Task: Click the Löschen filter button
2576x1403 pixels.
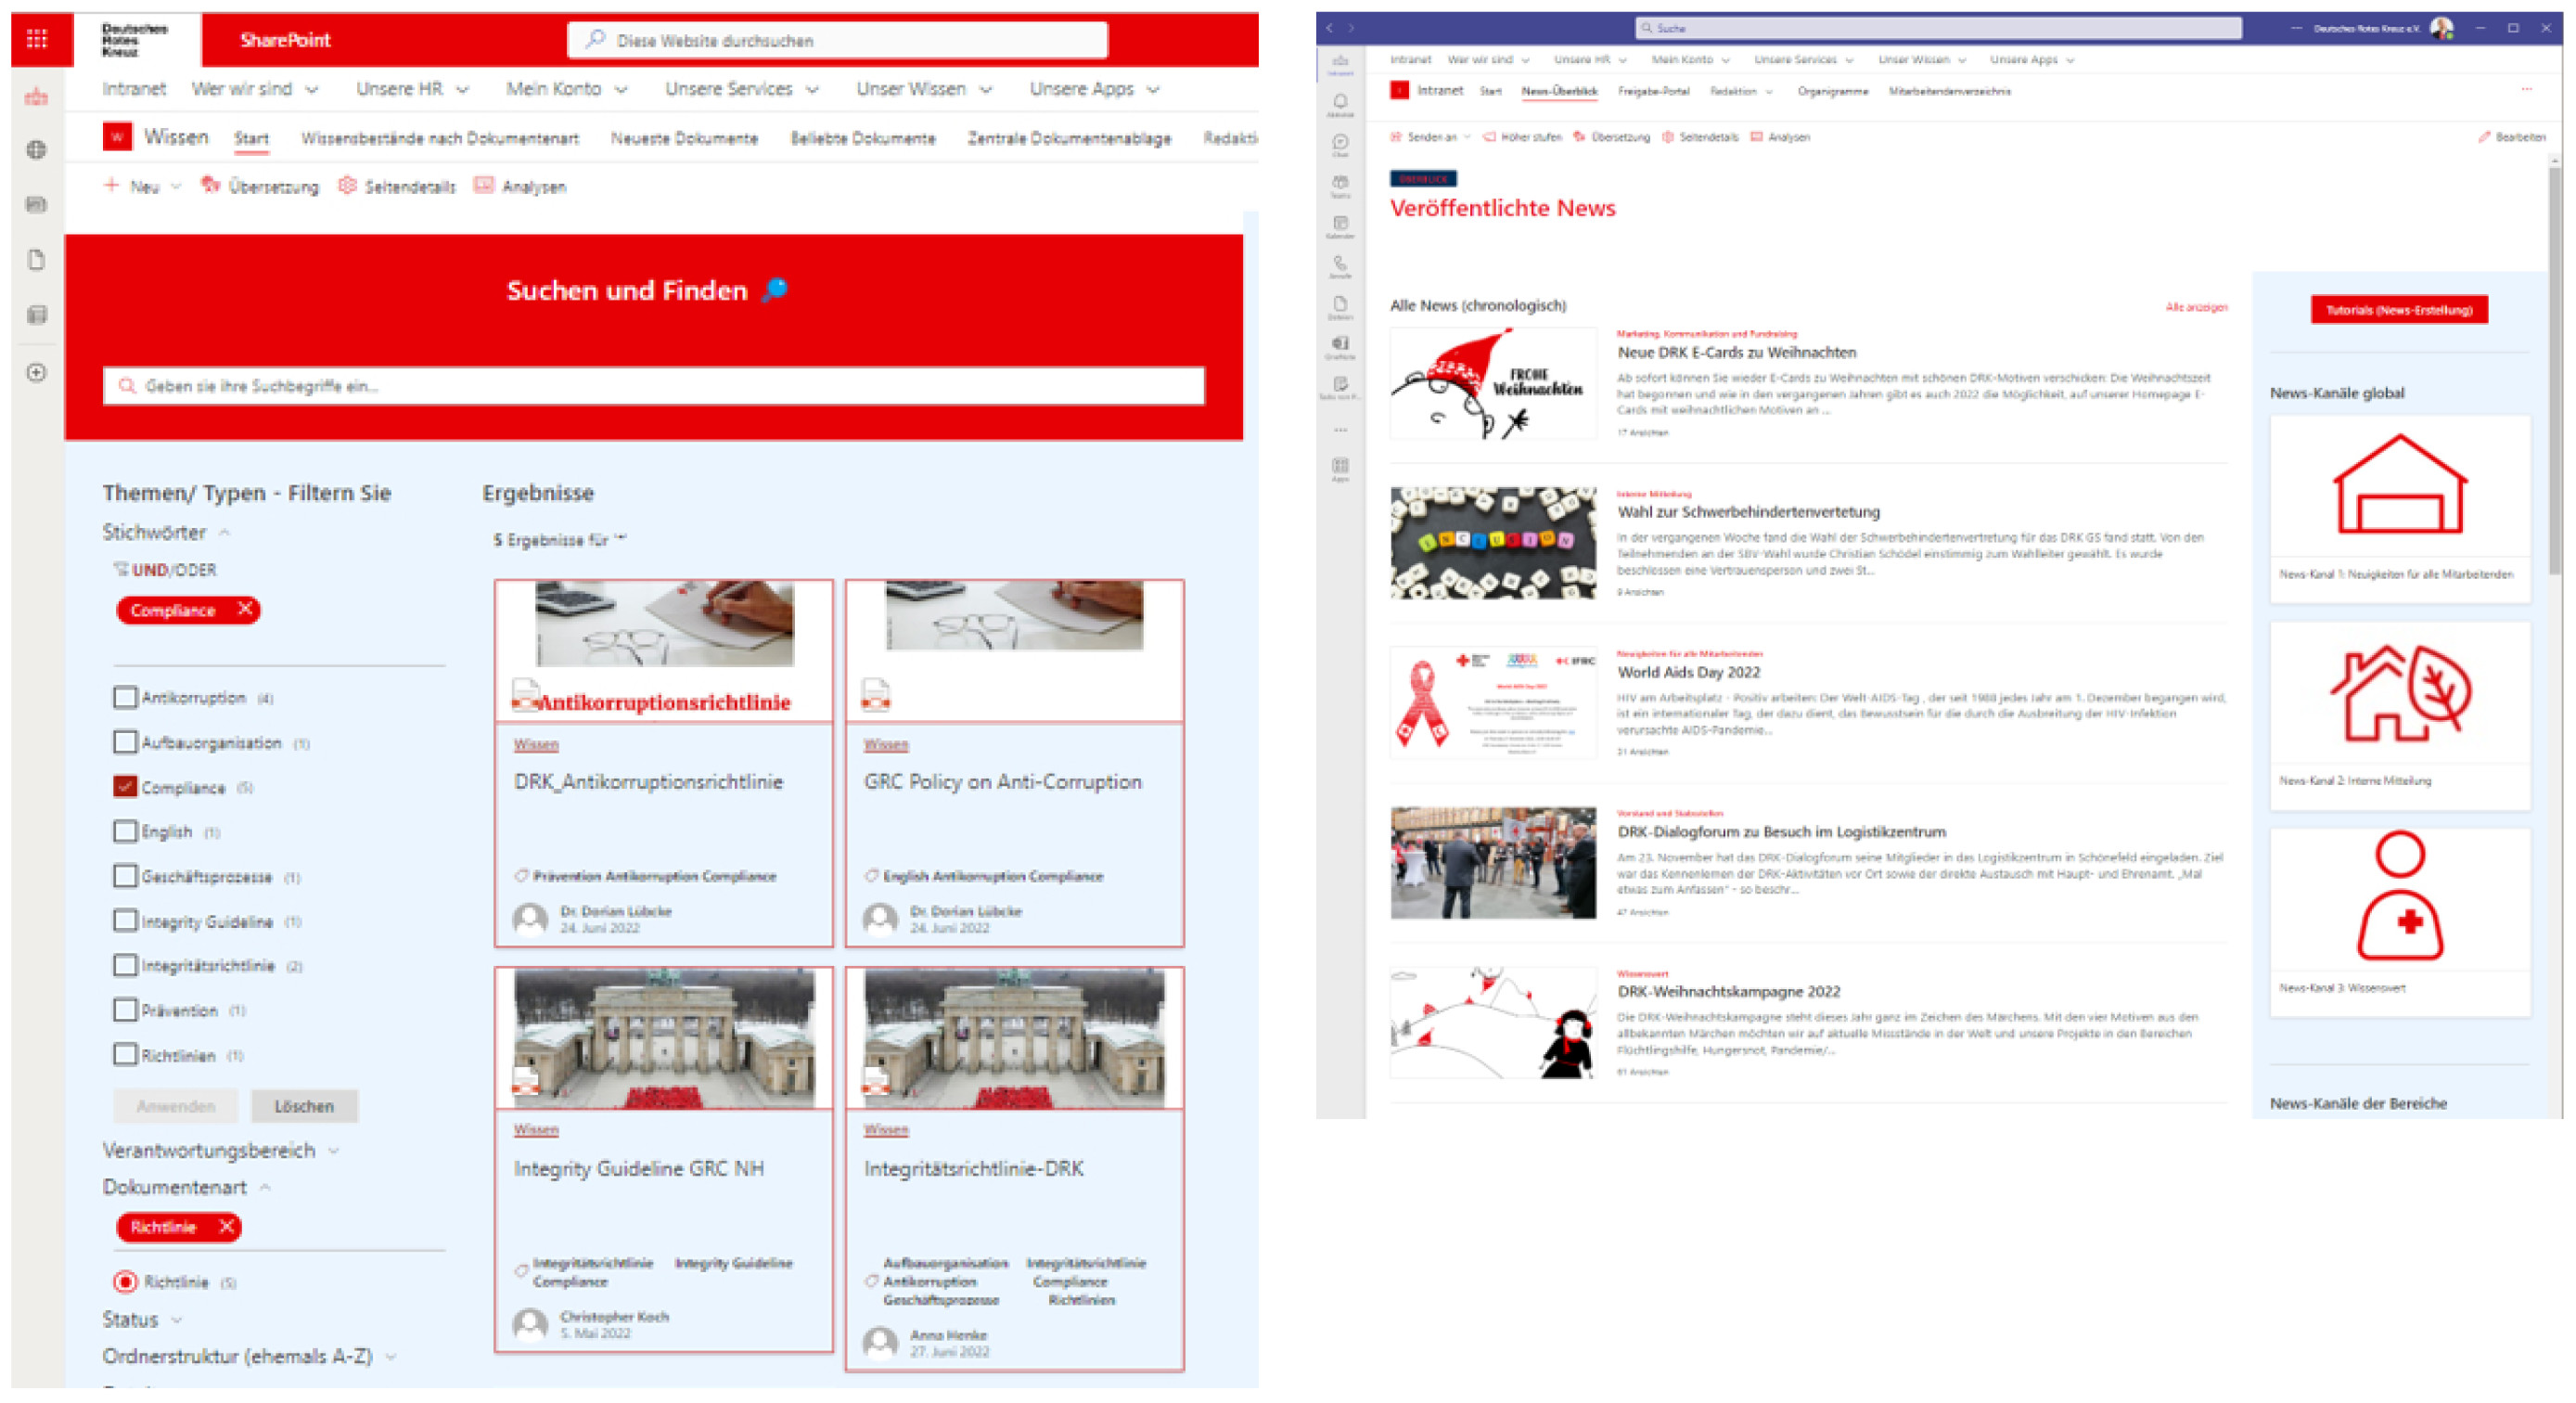Action: point(304,1106)
